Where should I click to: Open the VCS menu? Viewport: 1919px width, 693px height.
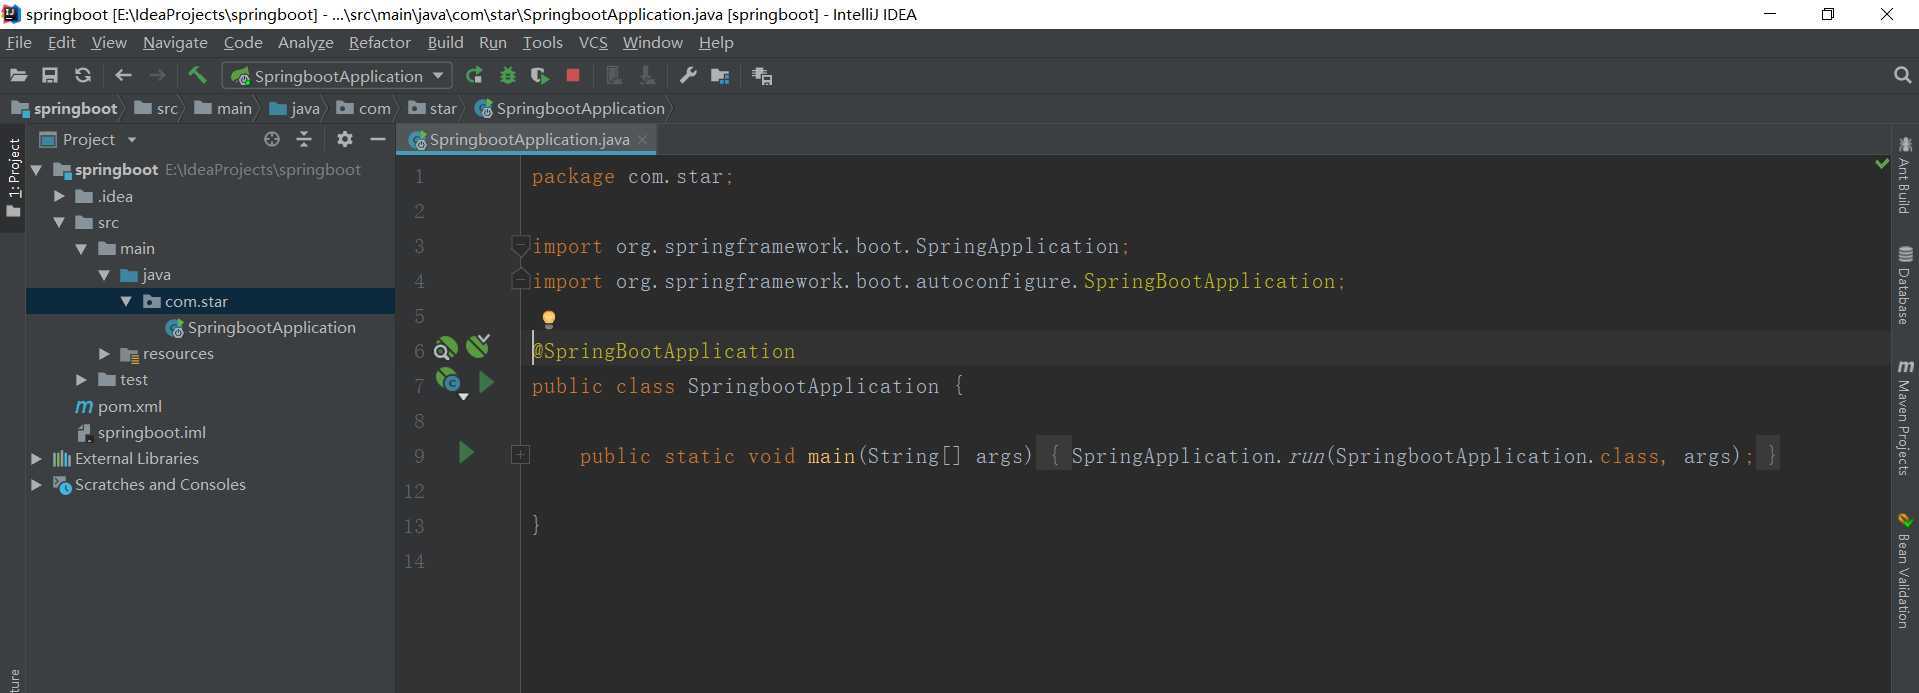point(593,42)
